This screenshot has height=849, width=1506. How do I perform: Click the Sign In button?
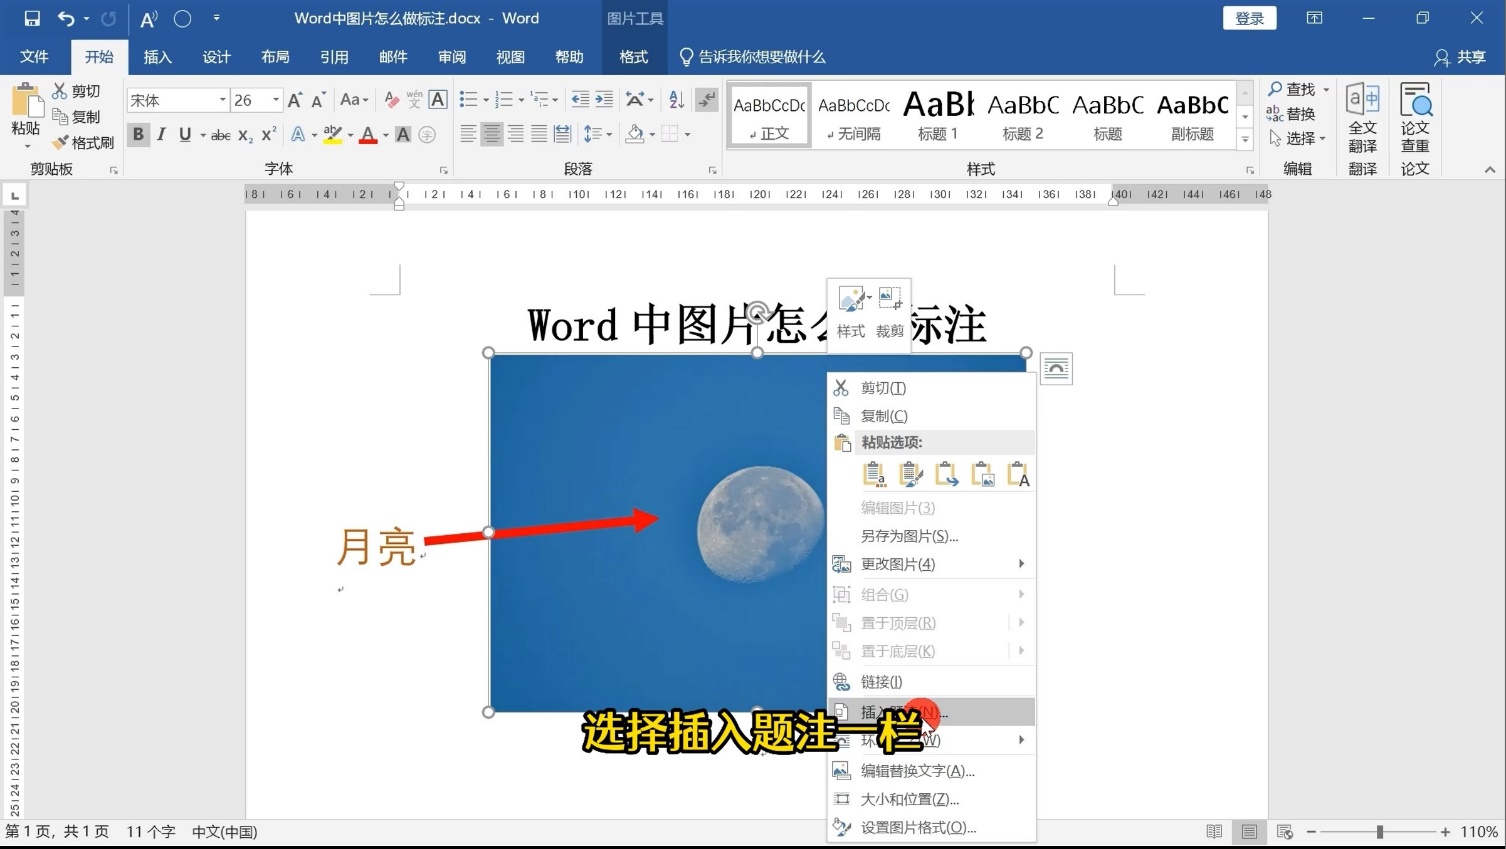(x=1250, y=18)
